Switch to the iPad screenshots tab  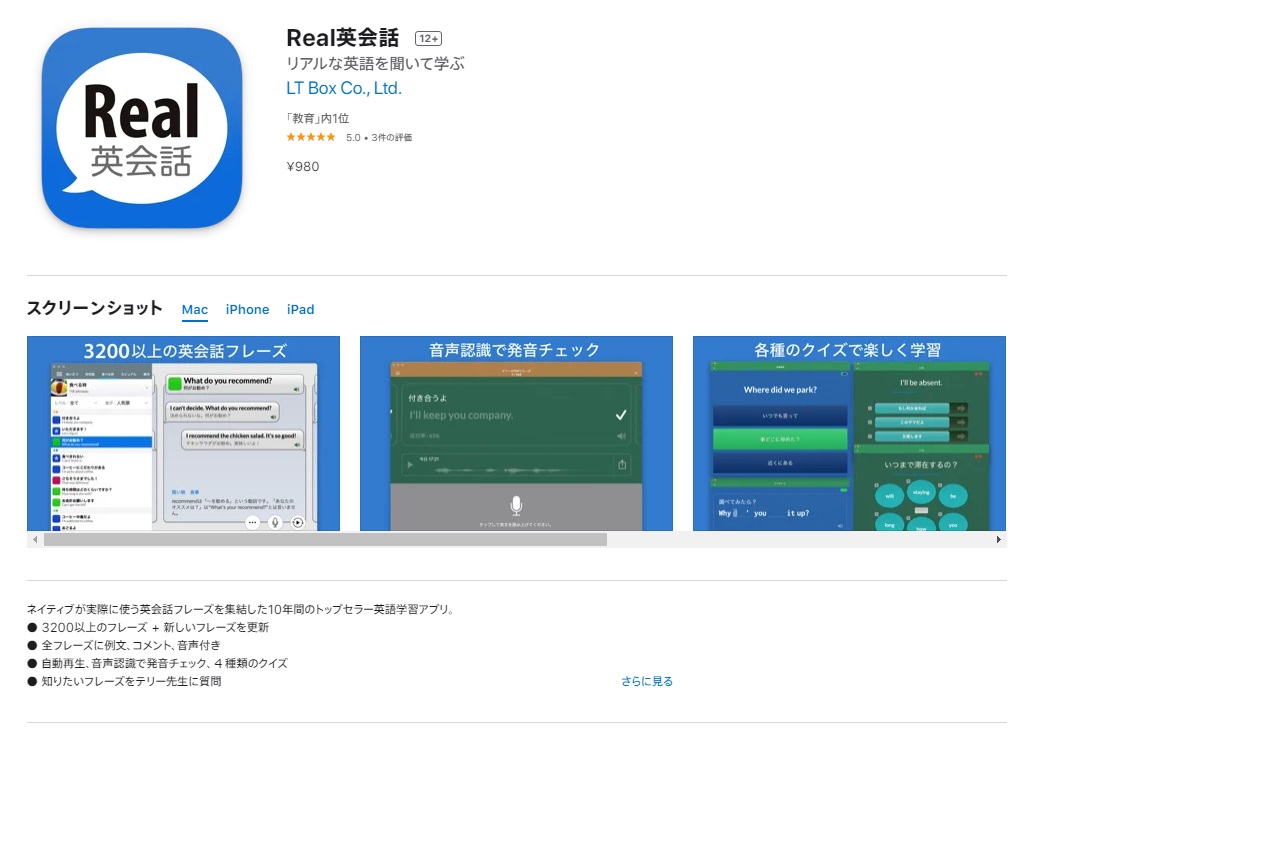pyautogui.click(x=301, y=310)
